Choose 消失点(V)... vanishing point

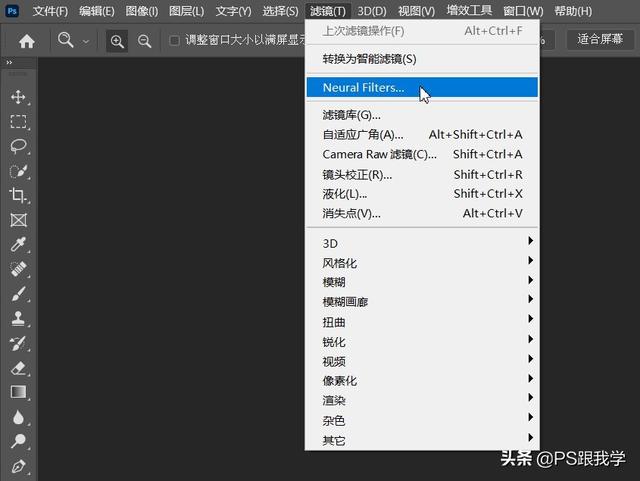[x=422, y=213]
